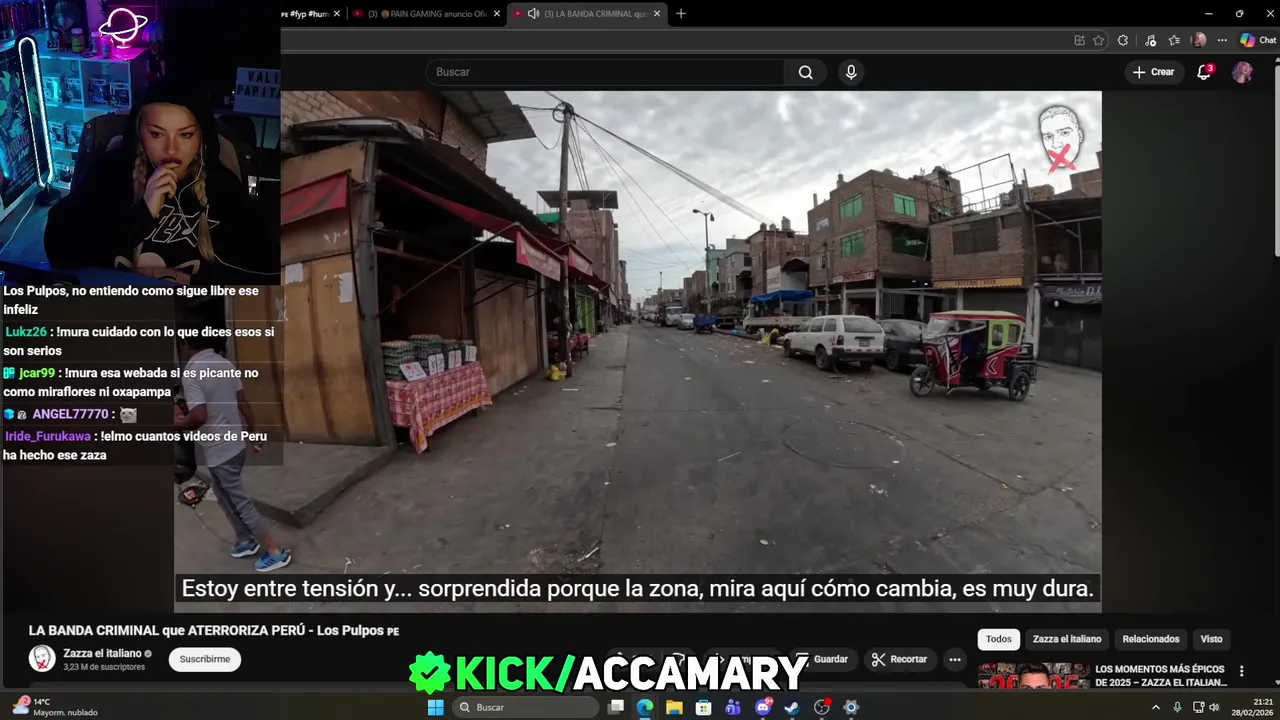The image size is (1280, 720).
Task: Switch to PAIN GAMING anuncio tab
Action: (426, 14)
